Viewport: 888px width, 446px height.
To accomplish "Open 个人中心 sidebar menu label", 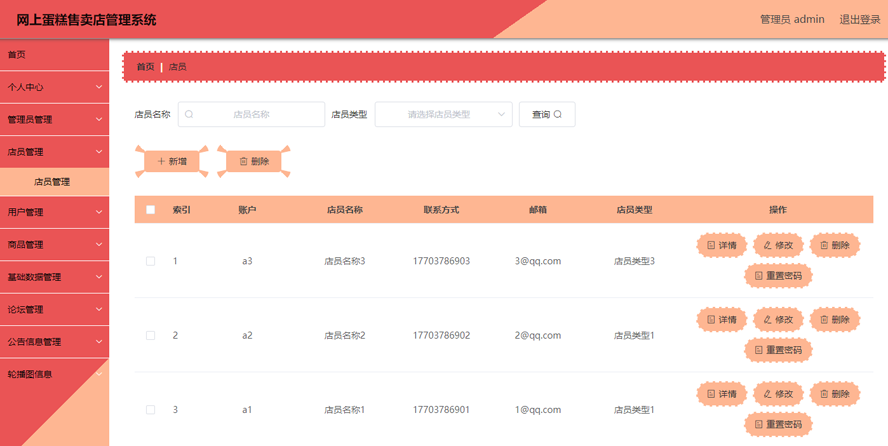I will tap(25, 87).
